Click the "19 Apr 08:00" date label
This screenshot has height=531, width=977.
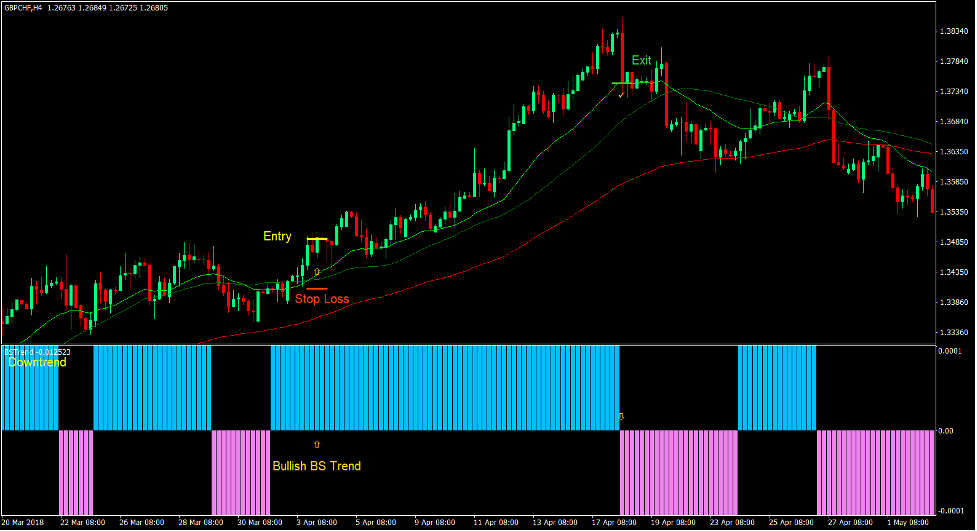point(674,522)
